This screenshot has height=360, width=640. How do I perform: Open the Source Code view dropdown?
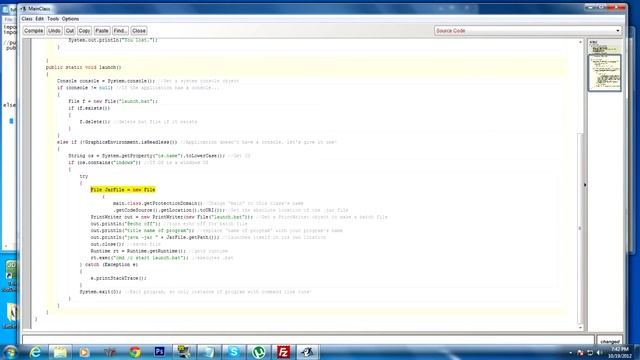528,31
